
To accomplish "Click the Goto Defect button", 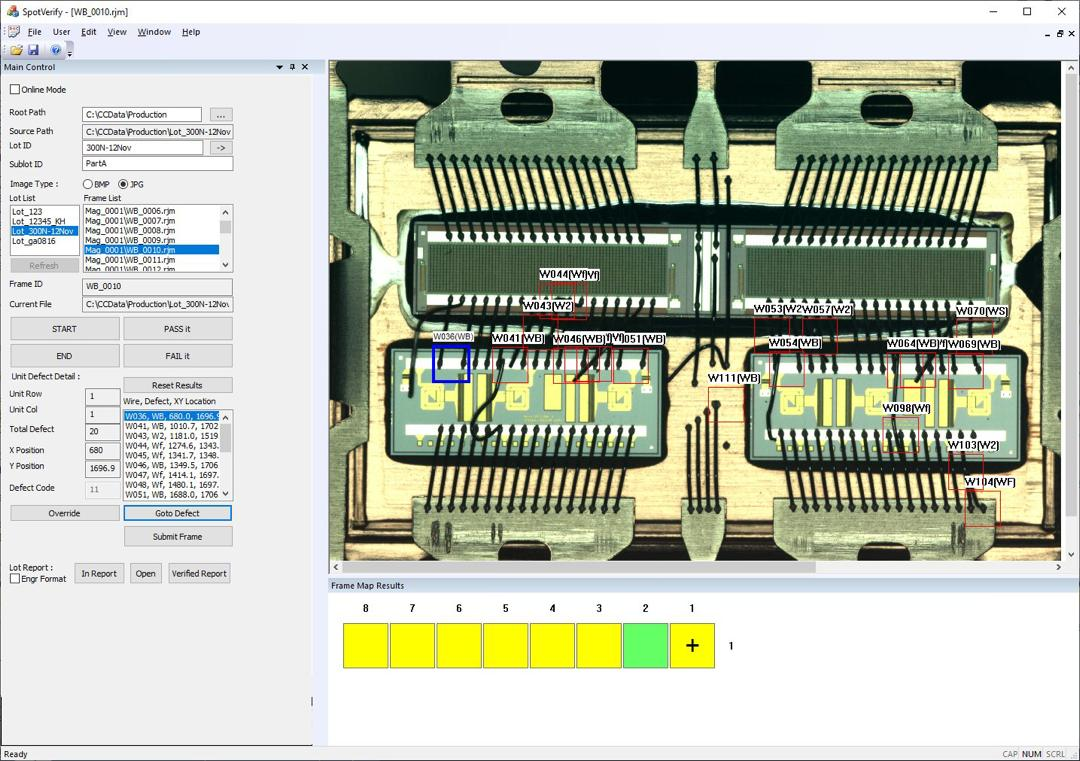I will pos(178,513).
